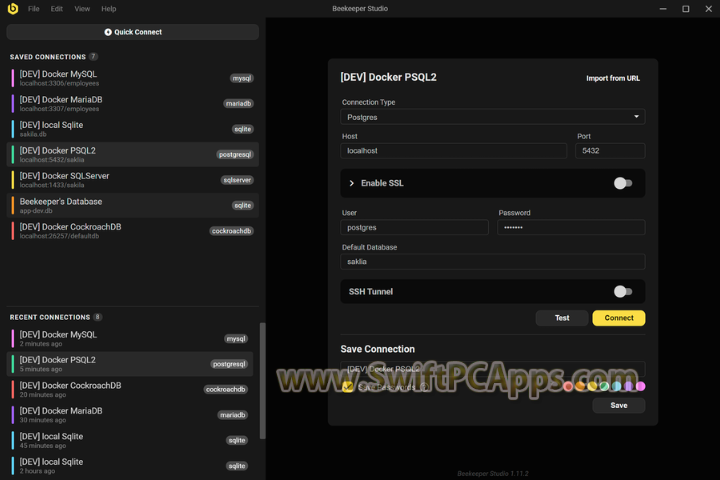This screenshot has height=480, width=720.
Task: Pick the purple connection color swatch
Action: pyautogui.click(x=629, y=386)
